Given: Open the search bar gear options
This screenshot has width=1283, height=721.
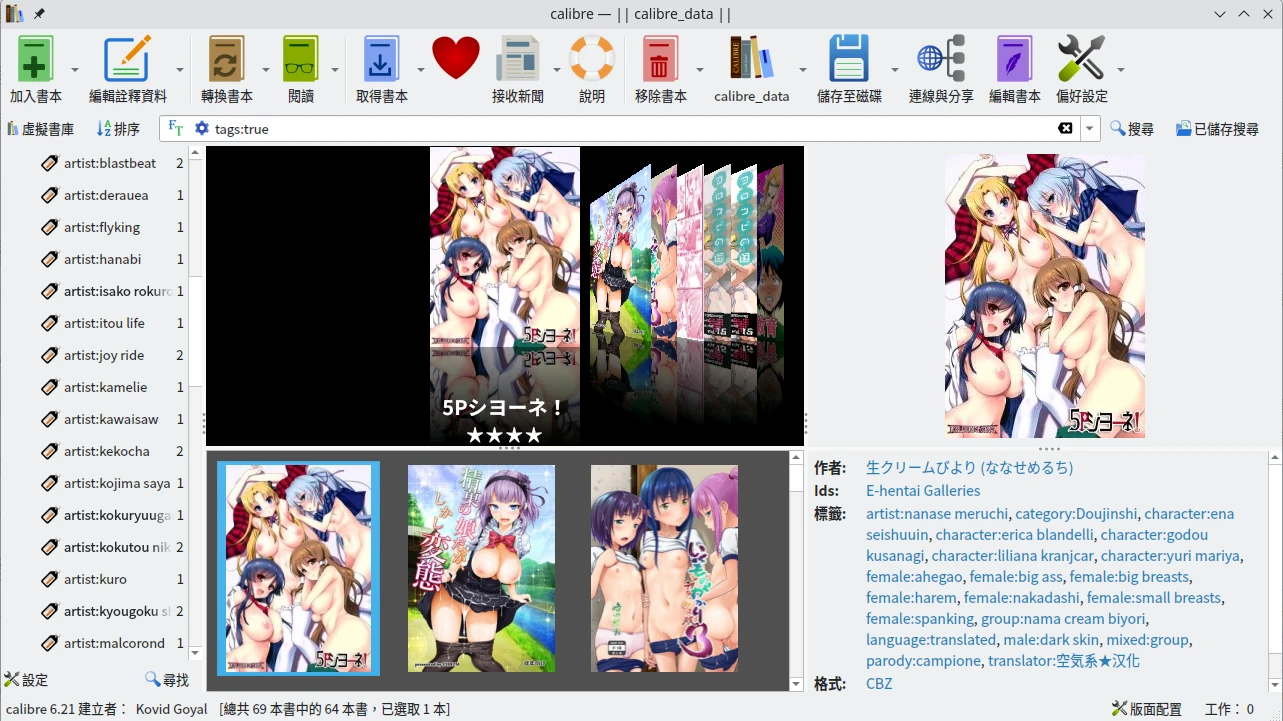Looking at the screenshot, I should (x=202, y=128).
